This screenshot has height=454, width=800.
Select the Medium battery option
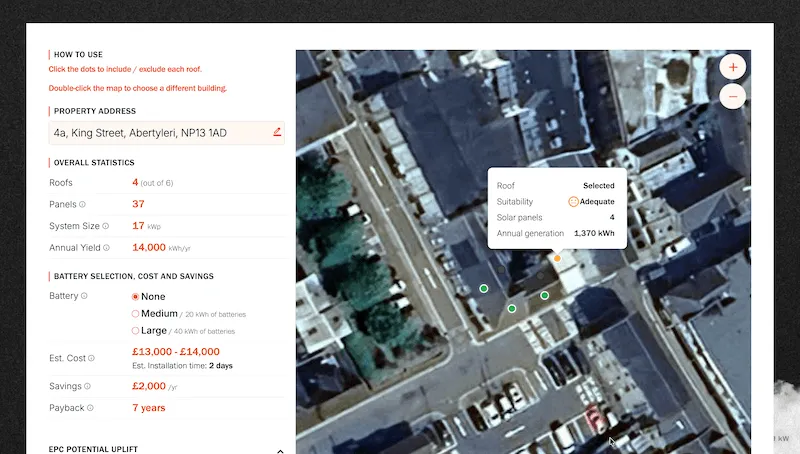pos(135,314)
